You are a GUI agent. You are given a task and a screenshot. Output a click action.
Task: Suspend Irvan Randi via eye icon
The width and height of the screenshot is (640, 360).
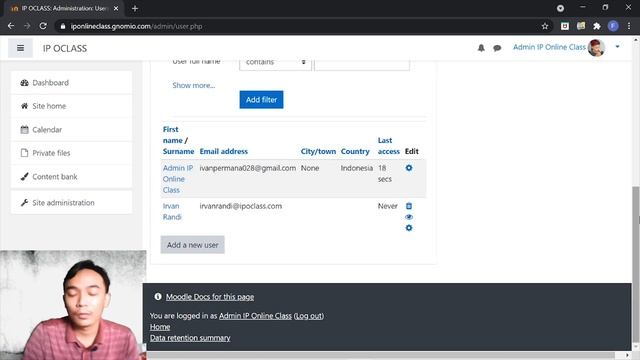409,217
